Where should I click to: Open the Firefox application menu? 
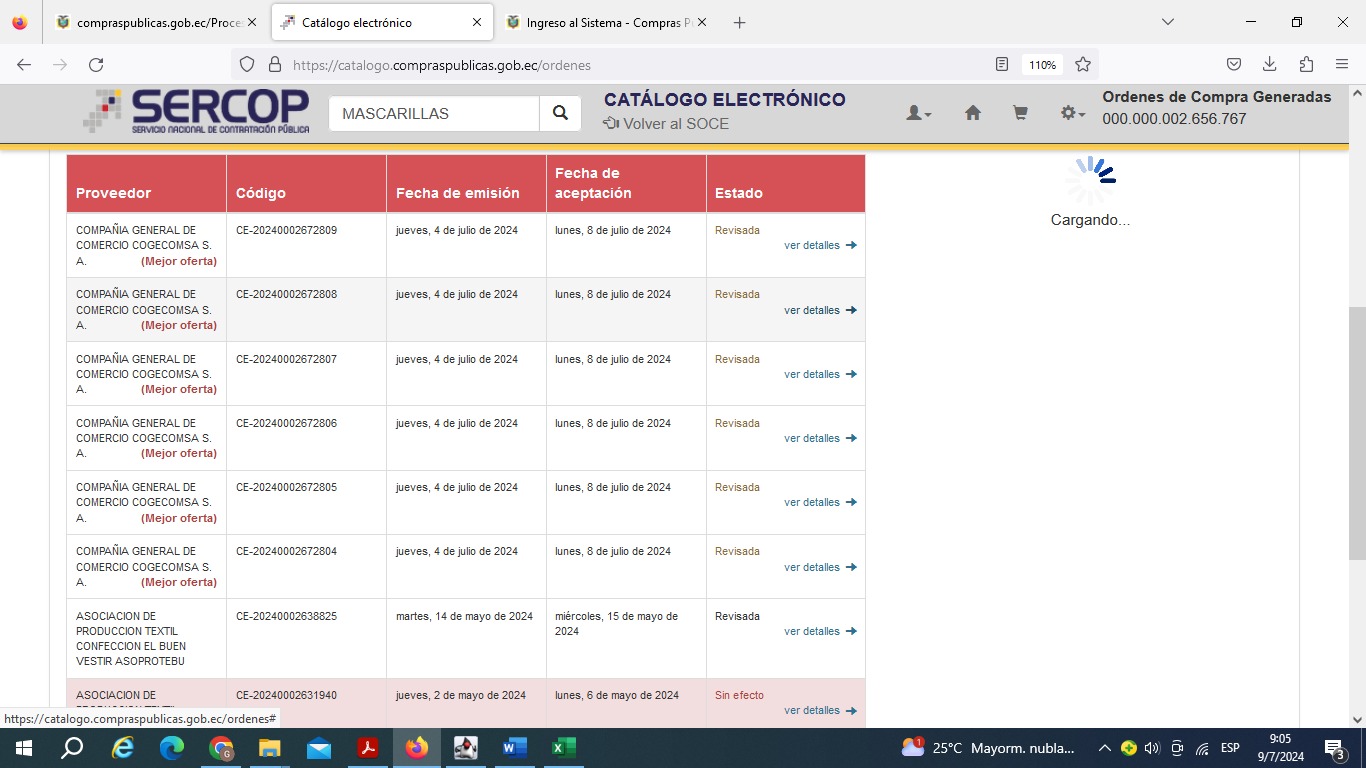[x=1341, y=64]
